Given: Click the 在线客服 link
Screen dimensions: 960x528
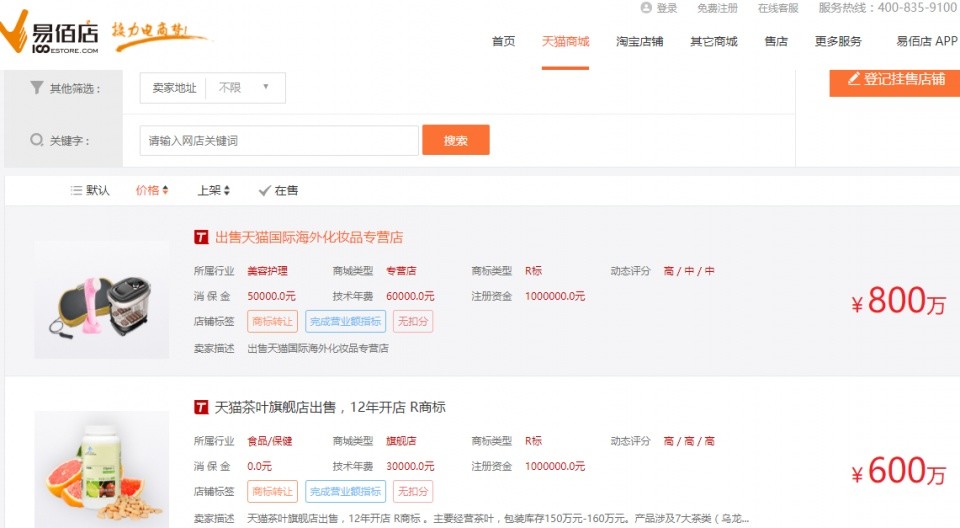Looking at the screenshot, I should click(778, 8).
